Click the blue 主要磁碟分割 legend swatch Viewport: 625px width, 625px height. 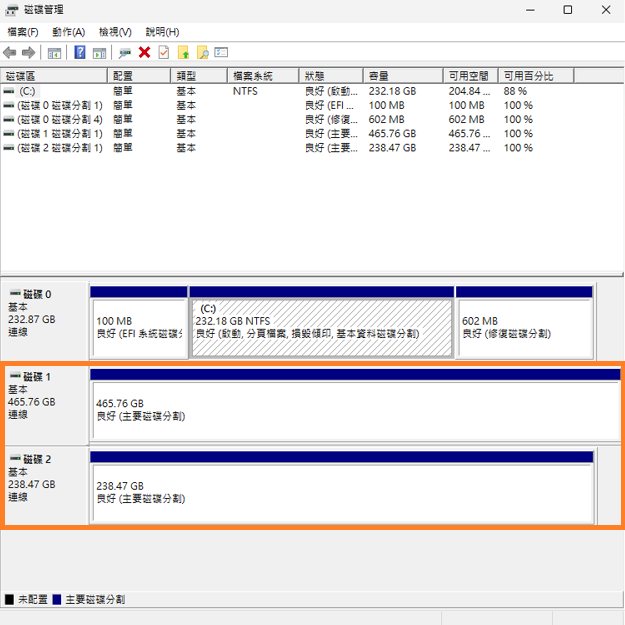[57, 599]
